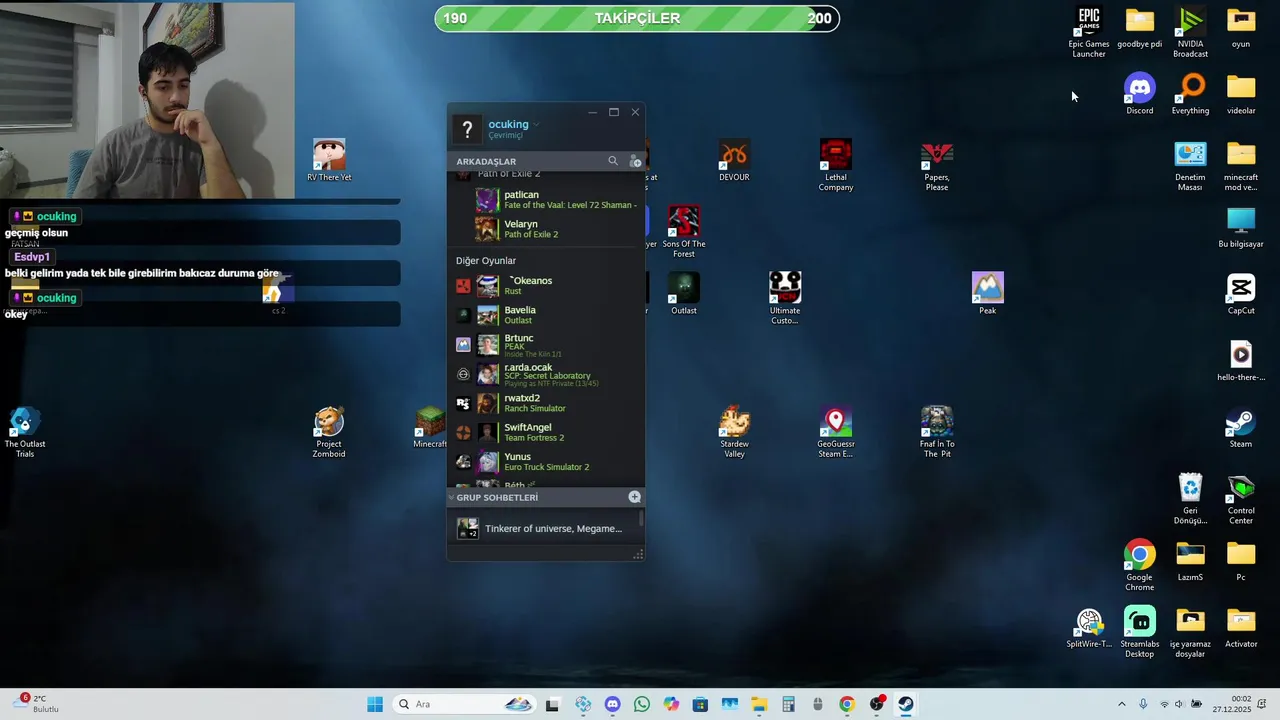Open Bu bilgisayar desktop icon
Viewport: 1280px width, 720px height.
pyautogui.click(x=1241, y=227)
